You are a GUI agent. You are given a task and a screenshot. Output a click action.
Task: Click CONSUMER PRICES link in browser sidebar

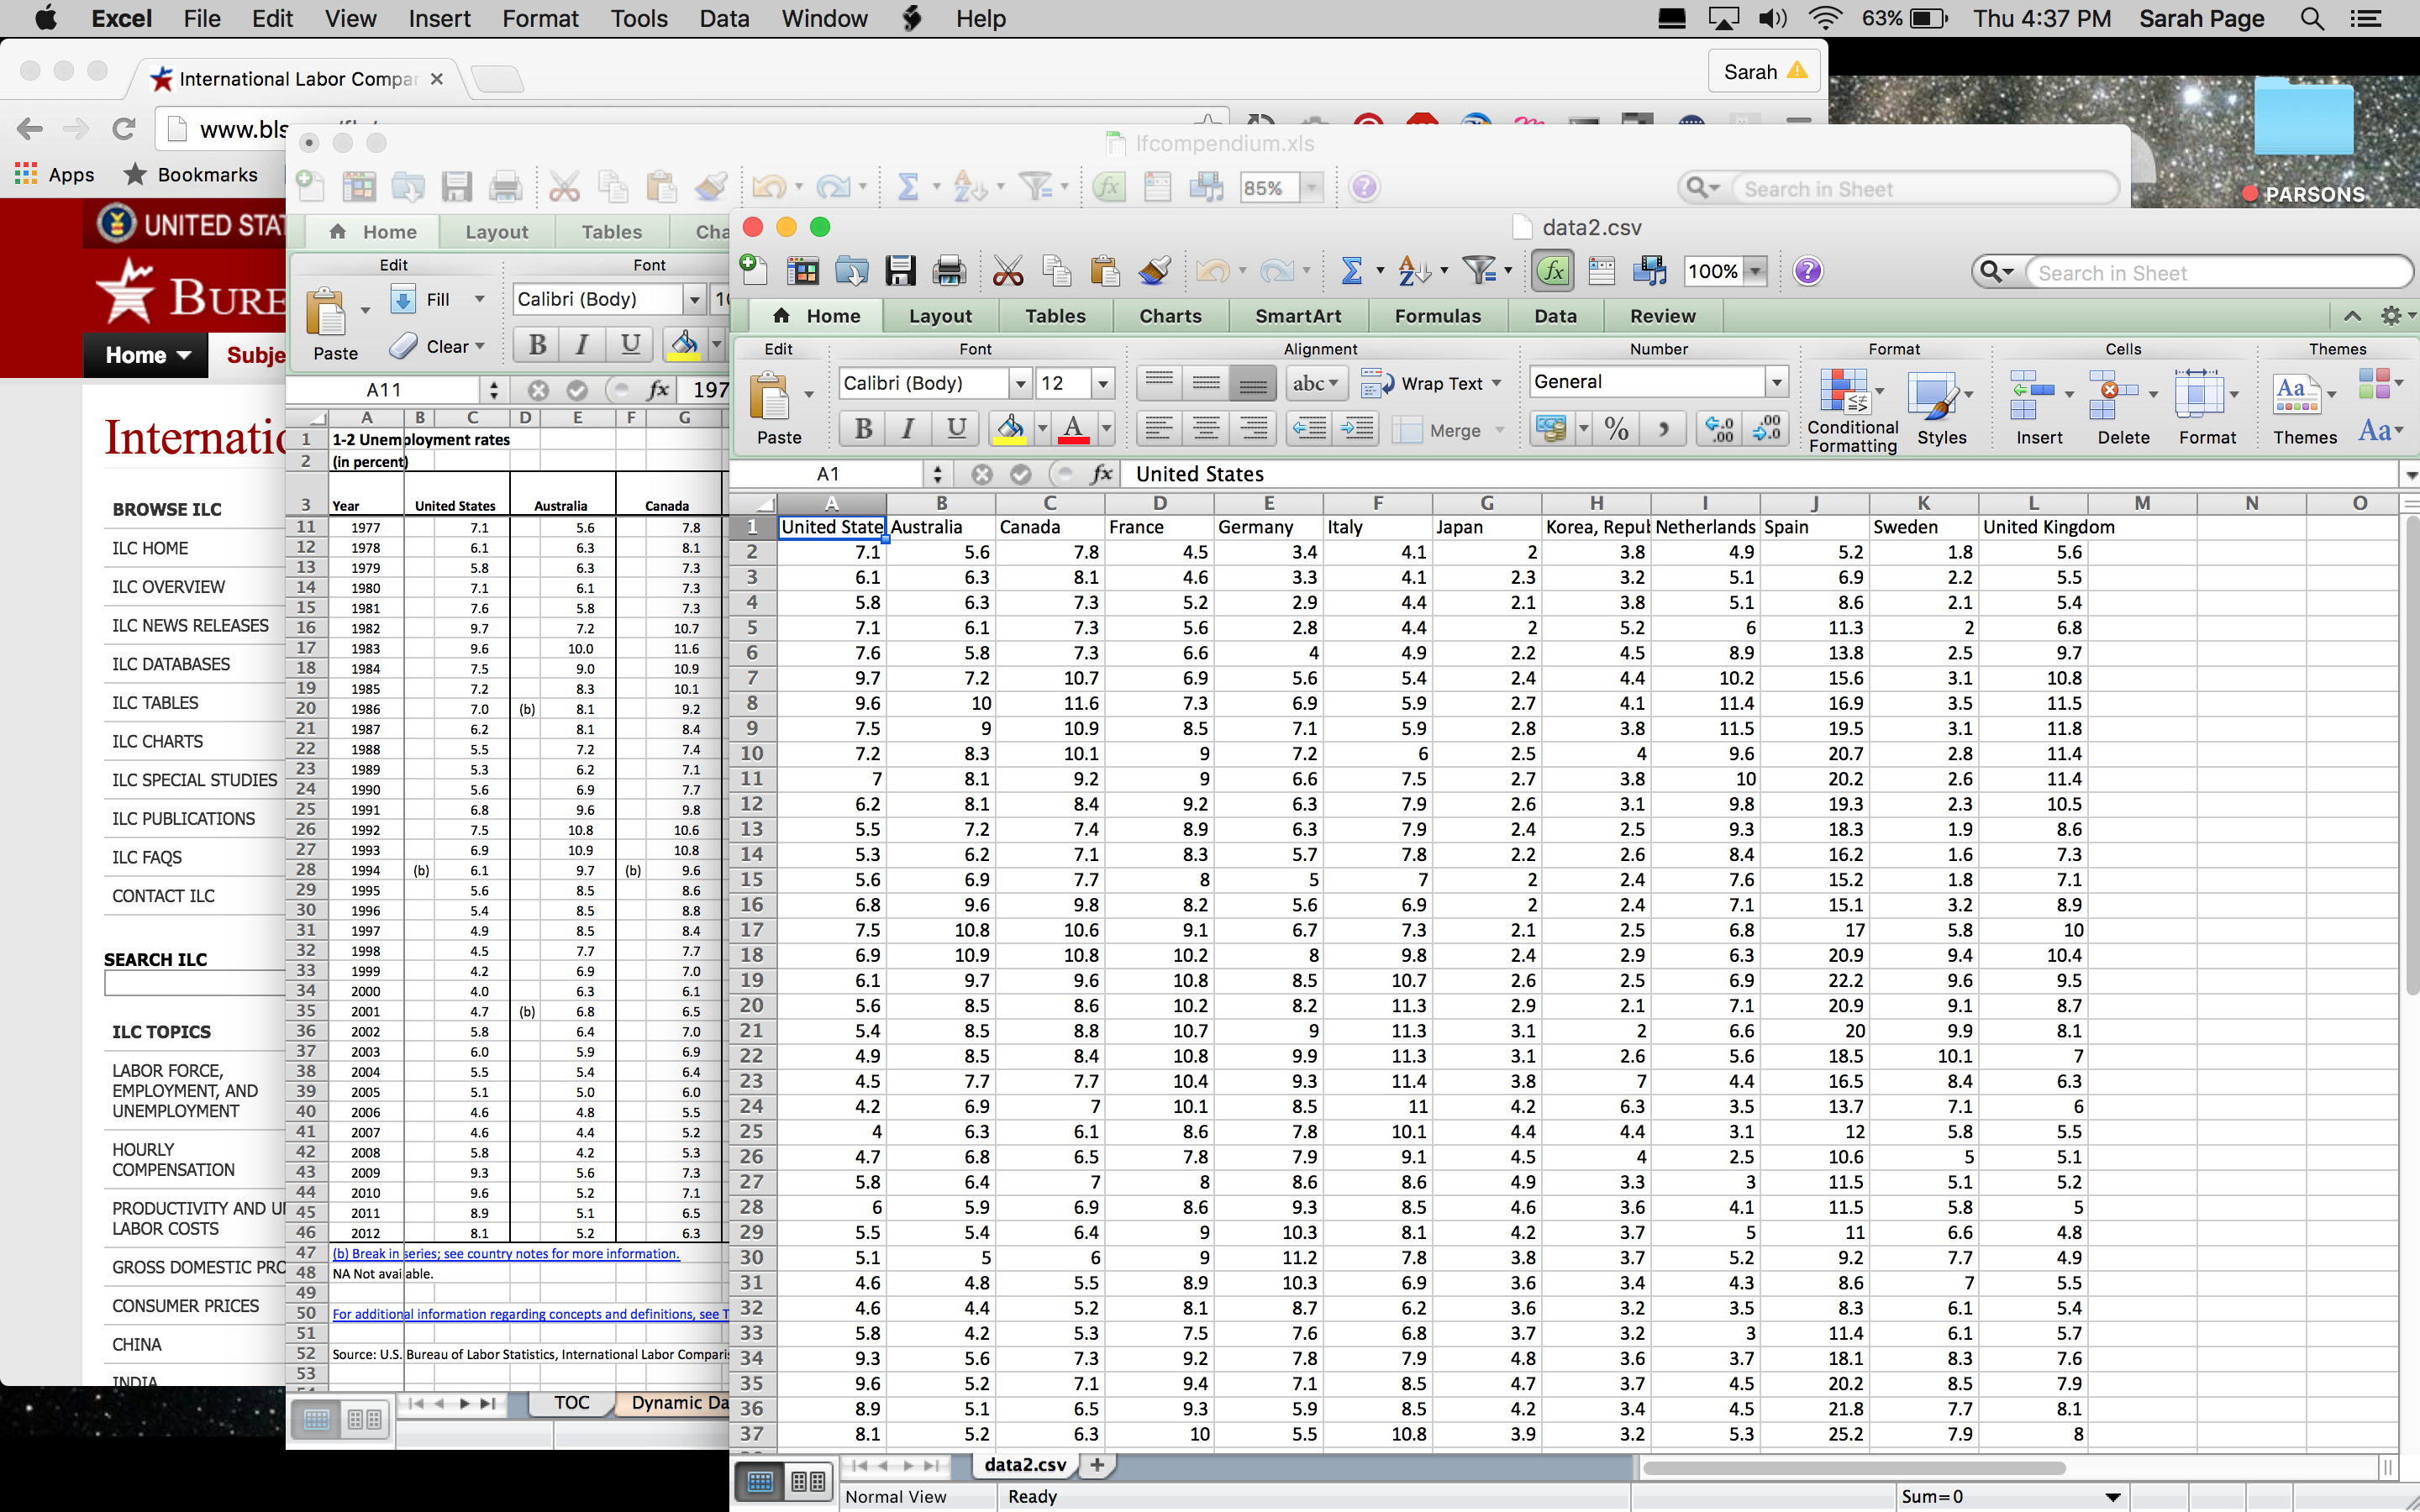(185, 1306)
